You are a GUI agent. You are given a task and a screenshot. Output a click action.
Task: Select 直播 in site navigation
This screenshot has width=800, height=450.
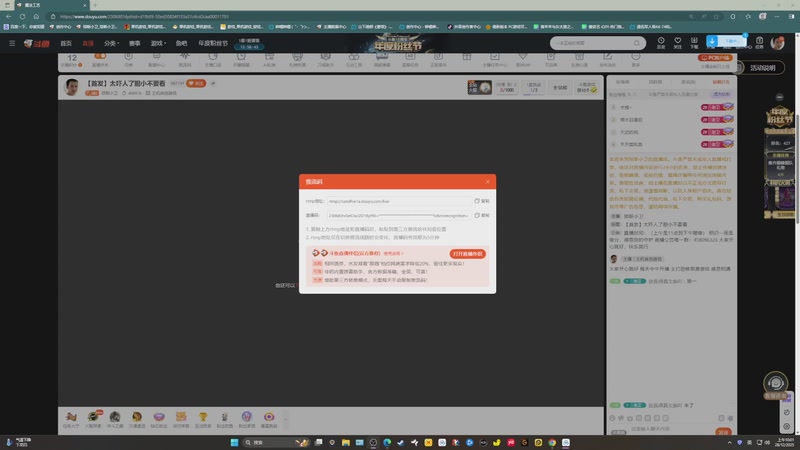click(88, 43)
